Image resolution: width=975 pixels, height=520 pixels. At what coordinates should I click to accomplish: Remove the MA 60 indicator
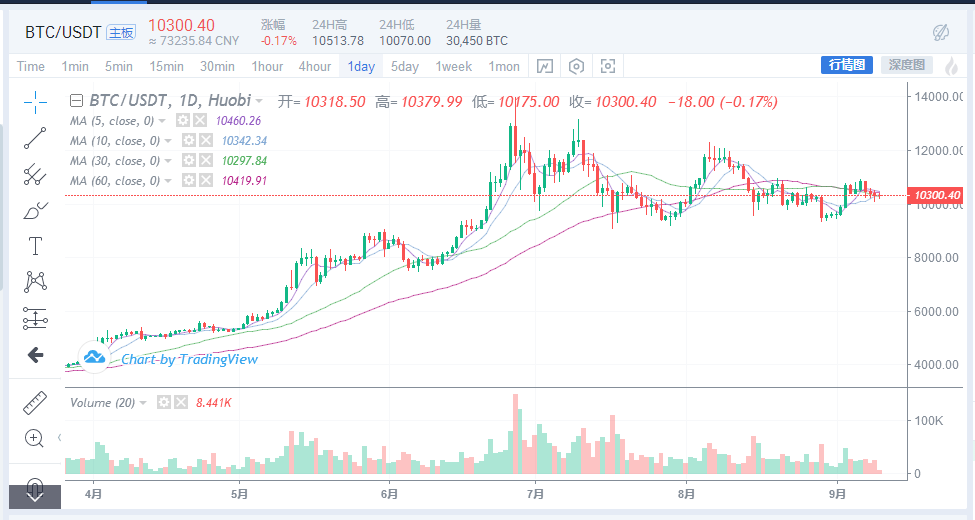[206, 180]
